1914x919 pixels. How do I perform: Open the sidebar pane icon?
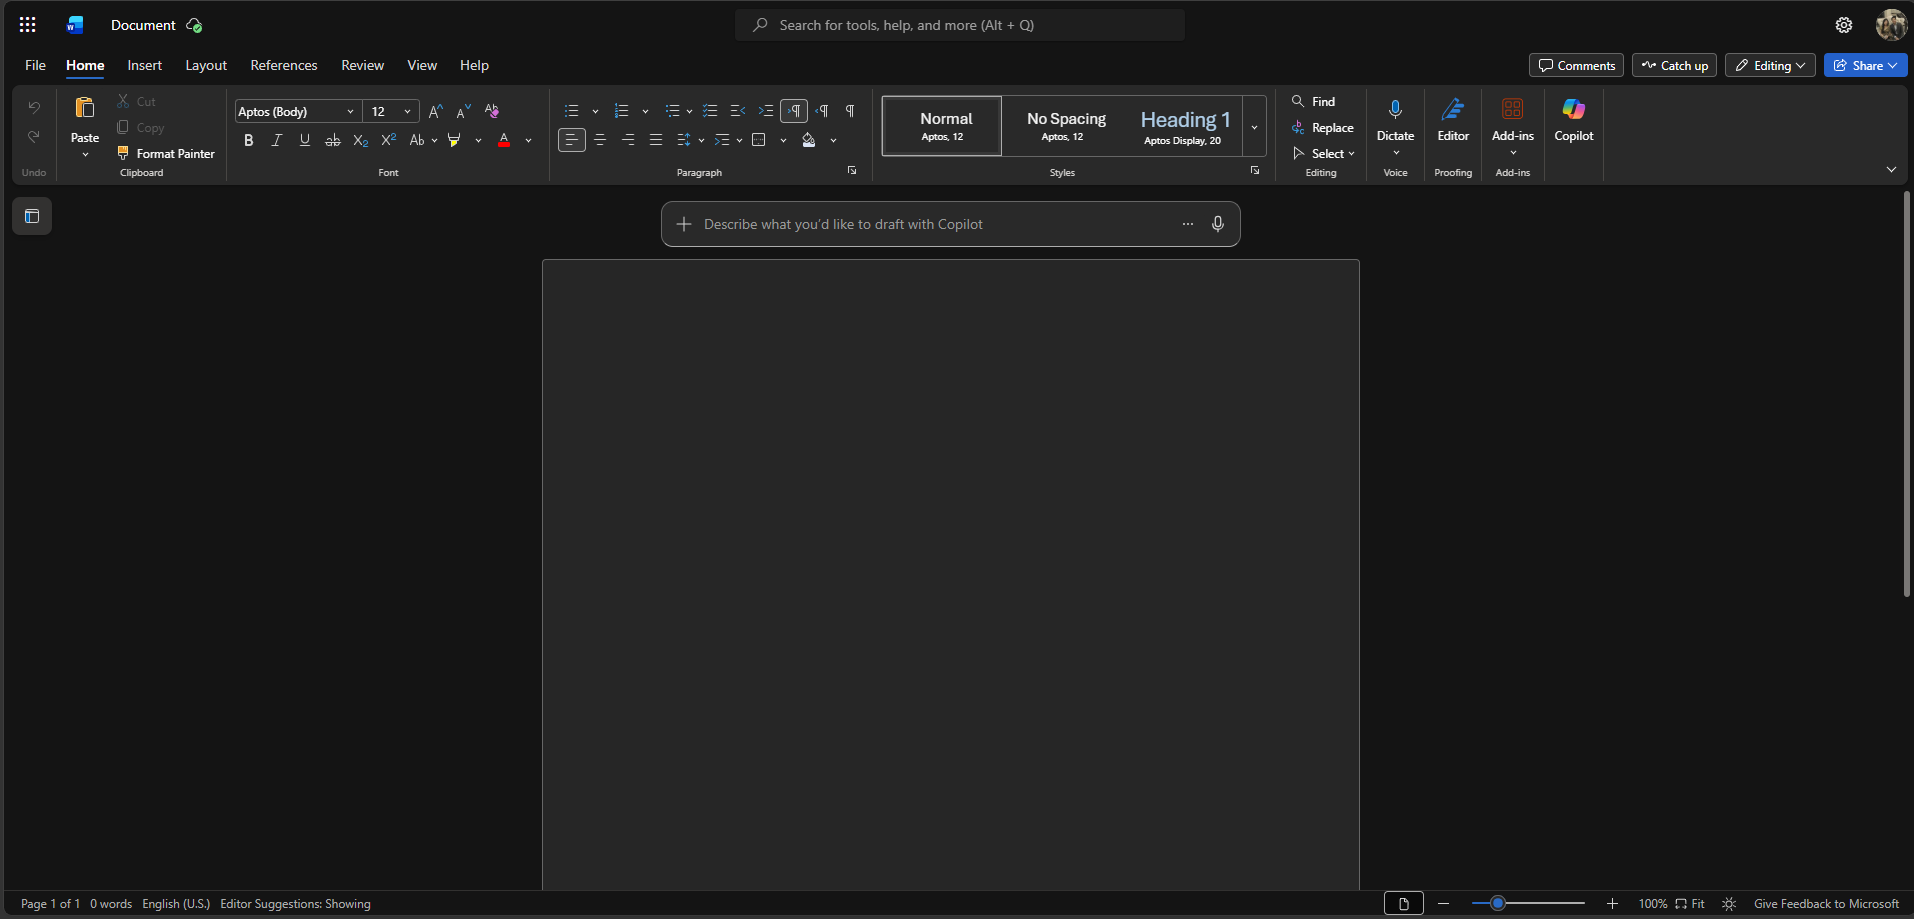tap(33, 216)
